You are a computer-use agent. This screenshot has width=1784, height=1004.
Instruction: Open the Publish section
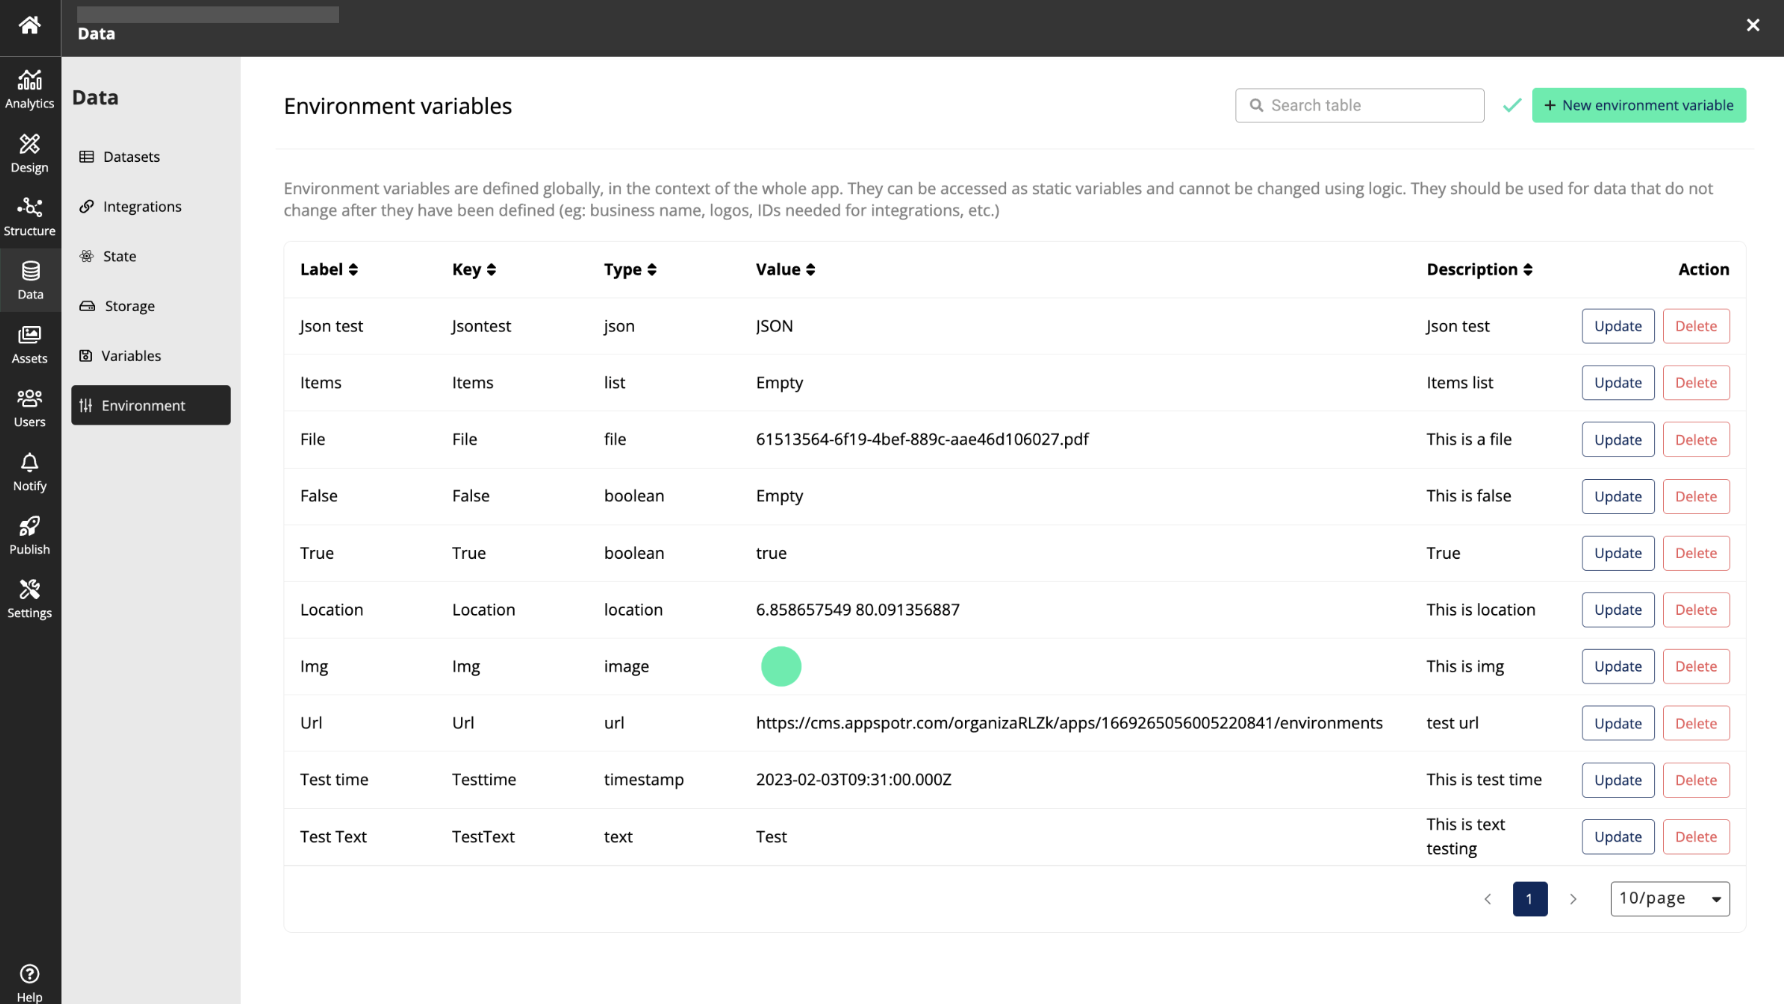pos(30,535)
